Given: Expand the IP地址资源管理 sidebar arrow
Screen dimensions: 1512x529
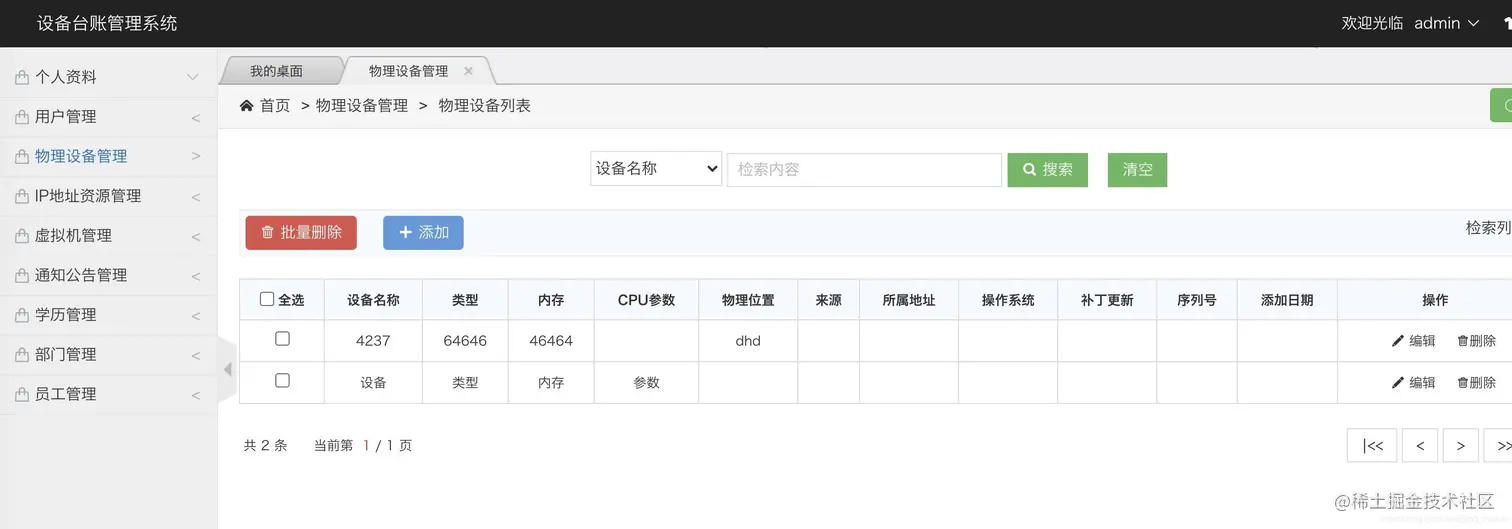Looking at the screenshot, I should (x=196, y=197).
